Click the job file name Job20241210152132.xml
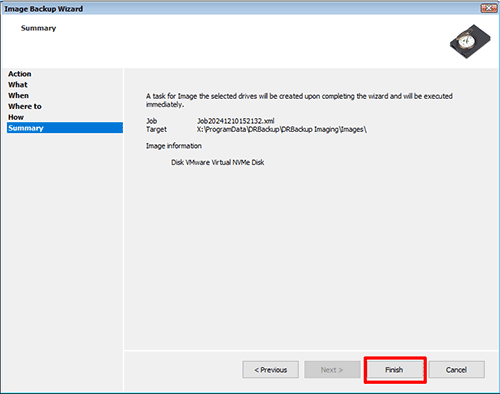 click(x=236, y=121)
